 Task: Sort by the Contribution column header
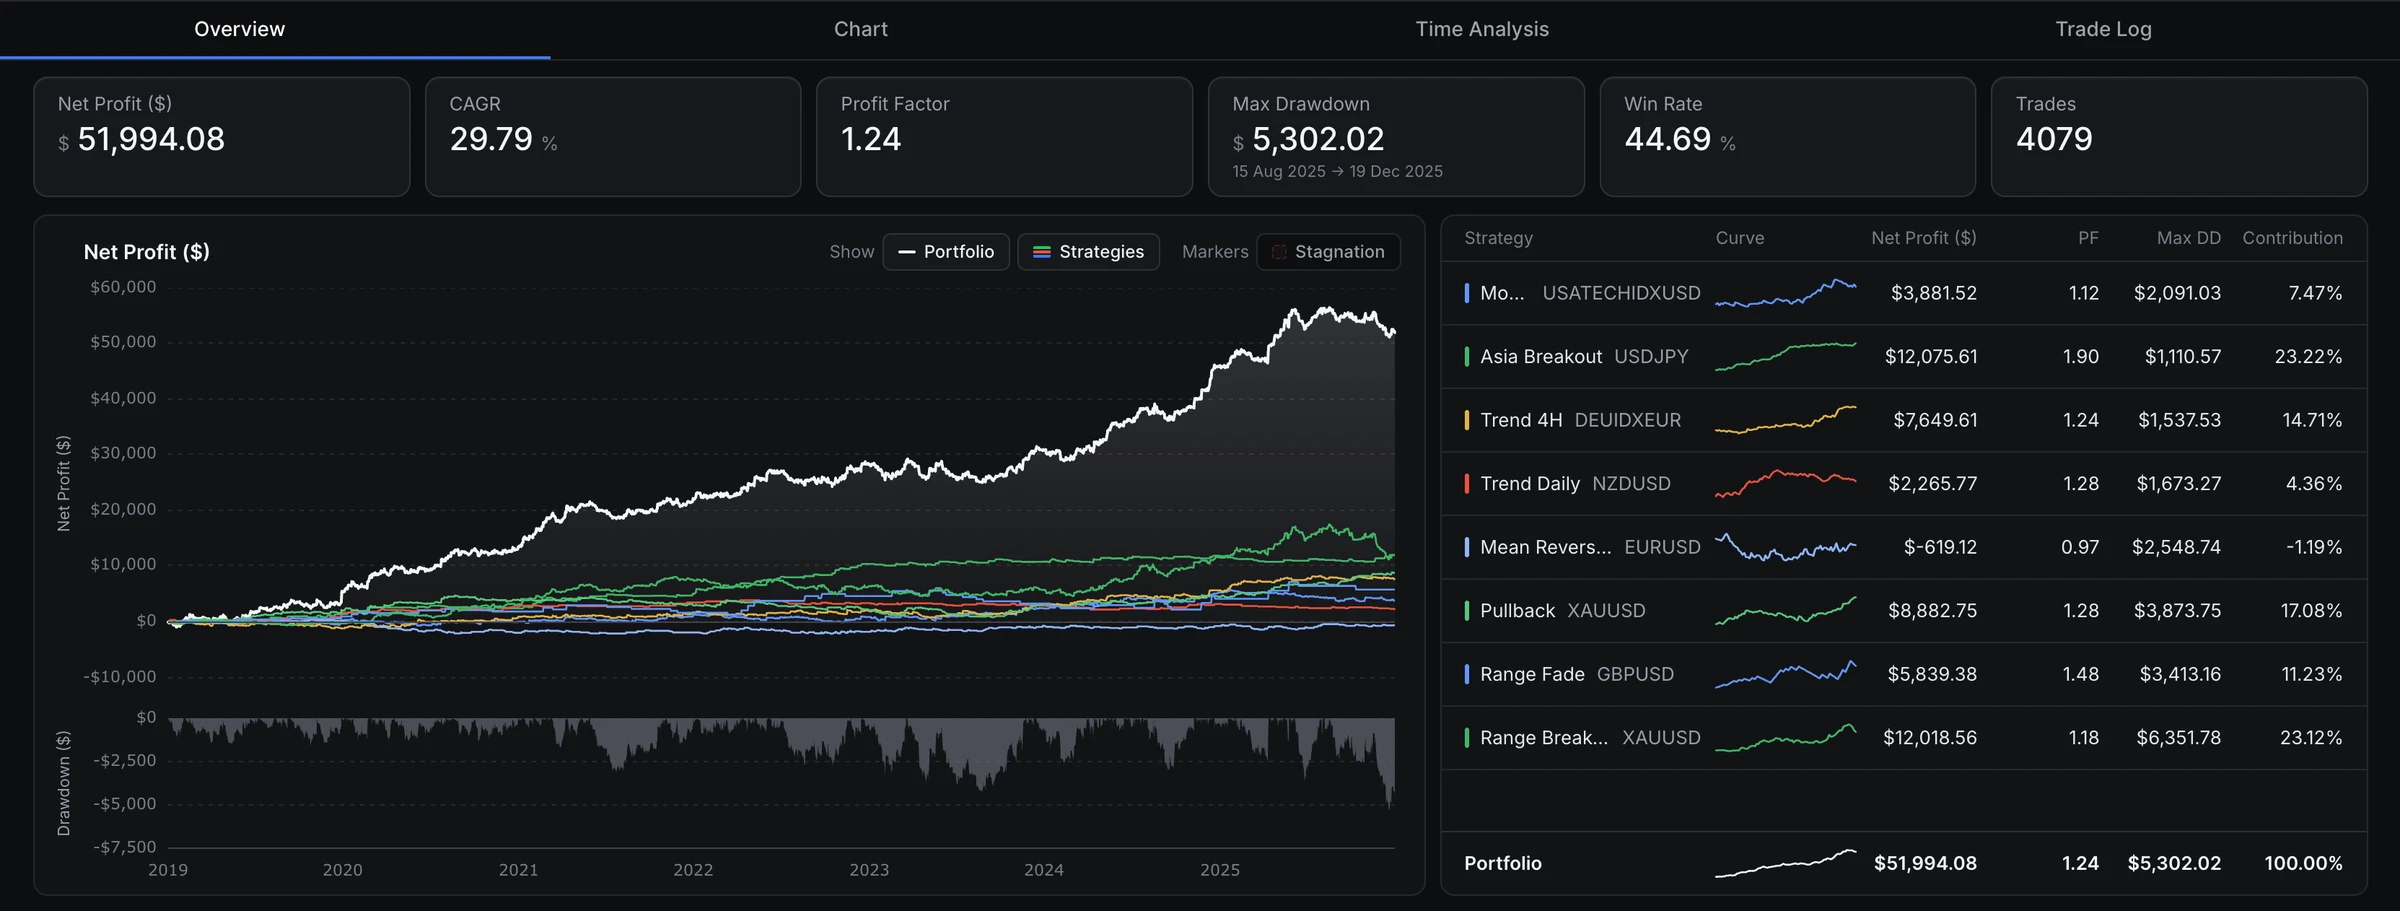(2292, 238)
